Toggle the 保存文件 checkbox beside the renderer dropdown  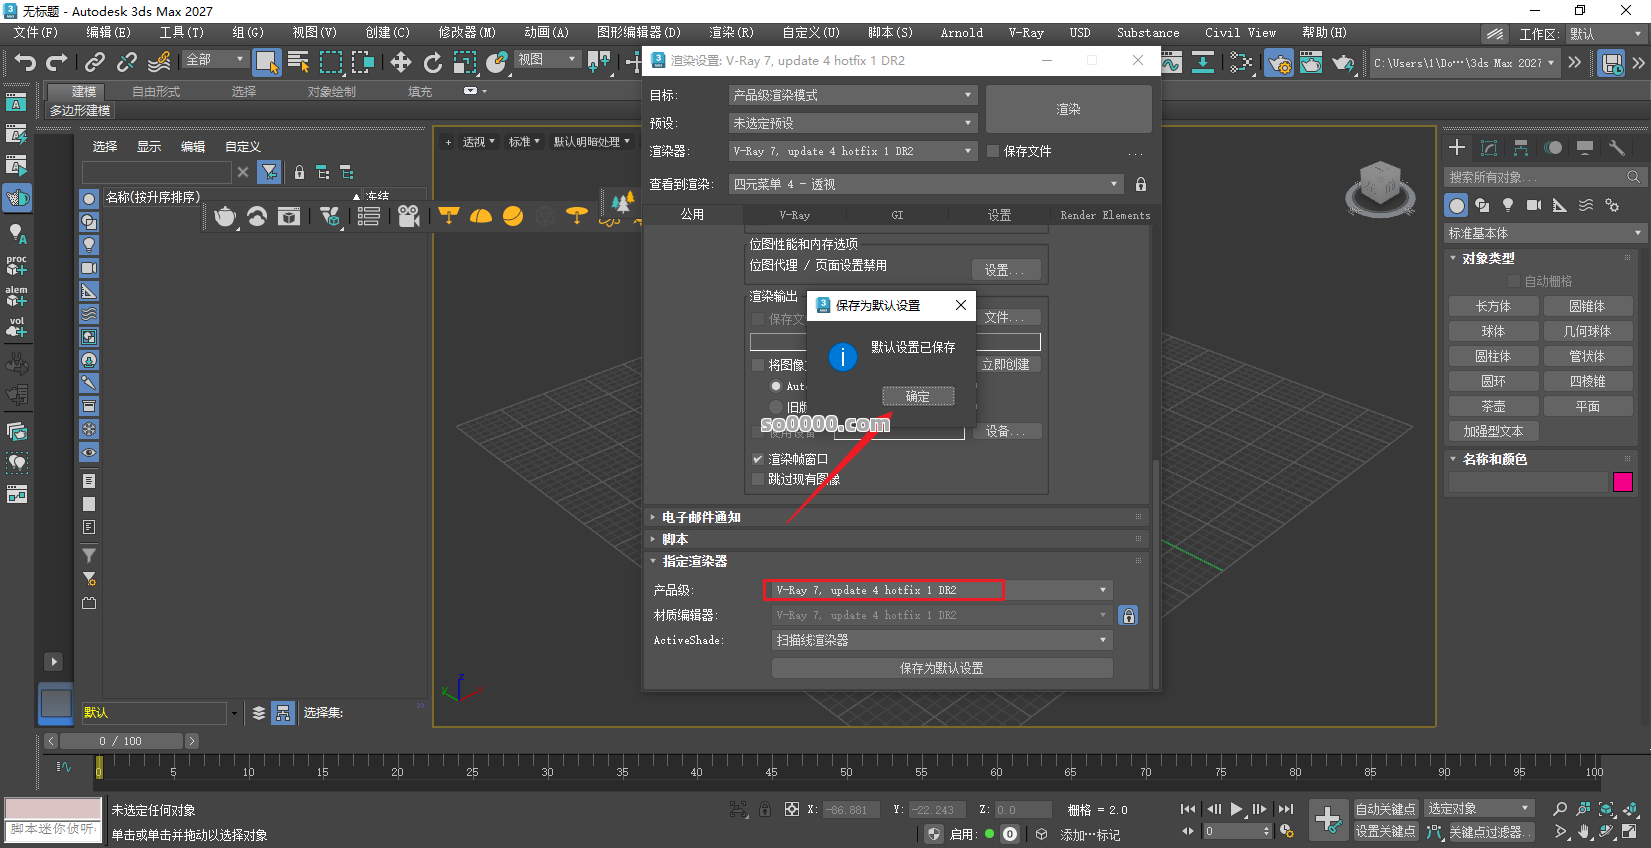pos(993,151)
